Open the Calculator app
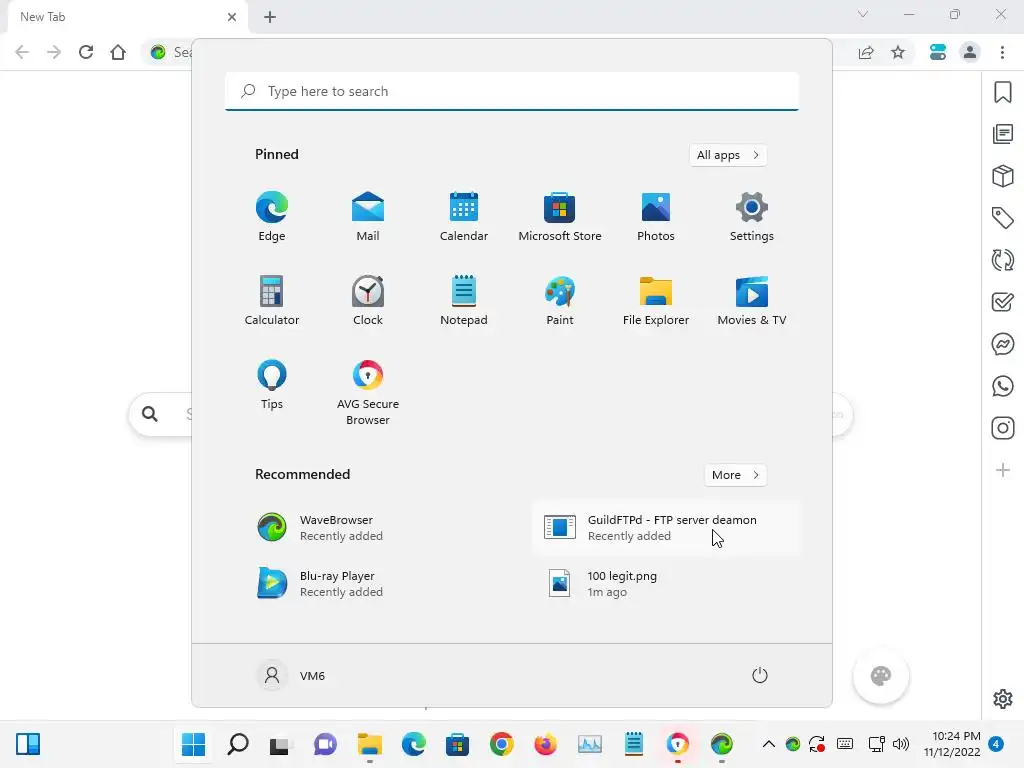Viewport: 1024px width, 768px height. click(x=272, y=300)
